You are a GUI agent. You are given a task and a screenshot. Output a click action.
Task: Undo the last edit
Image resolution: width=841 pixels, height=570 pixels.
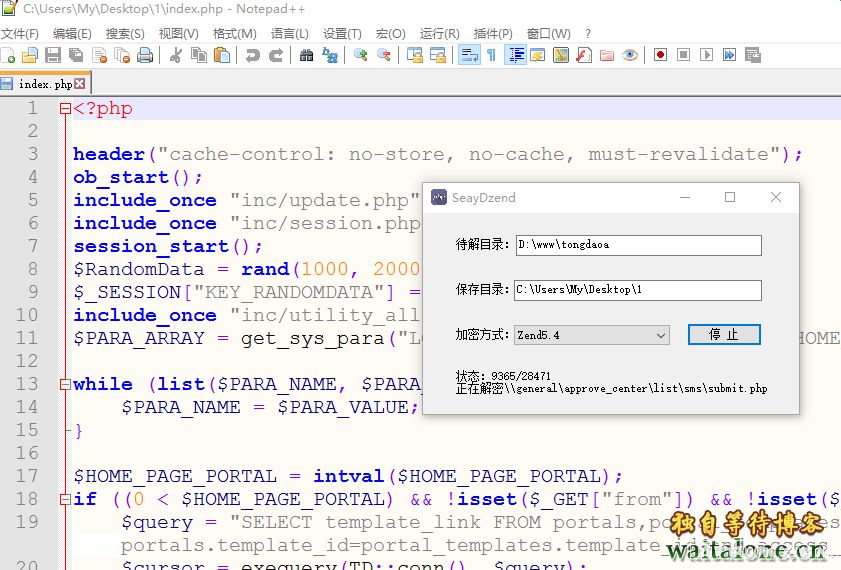[252, 55]
